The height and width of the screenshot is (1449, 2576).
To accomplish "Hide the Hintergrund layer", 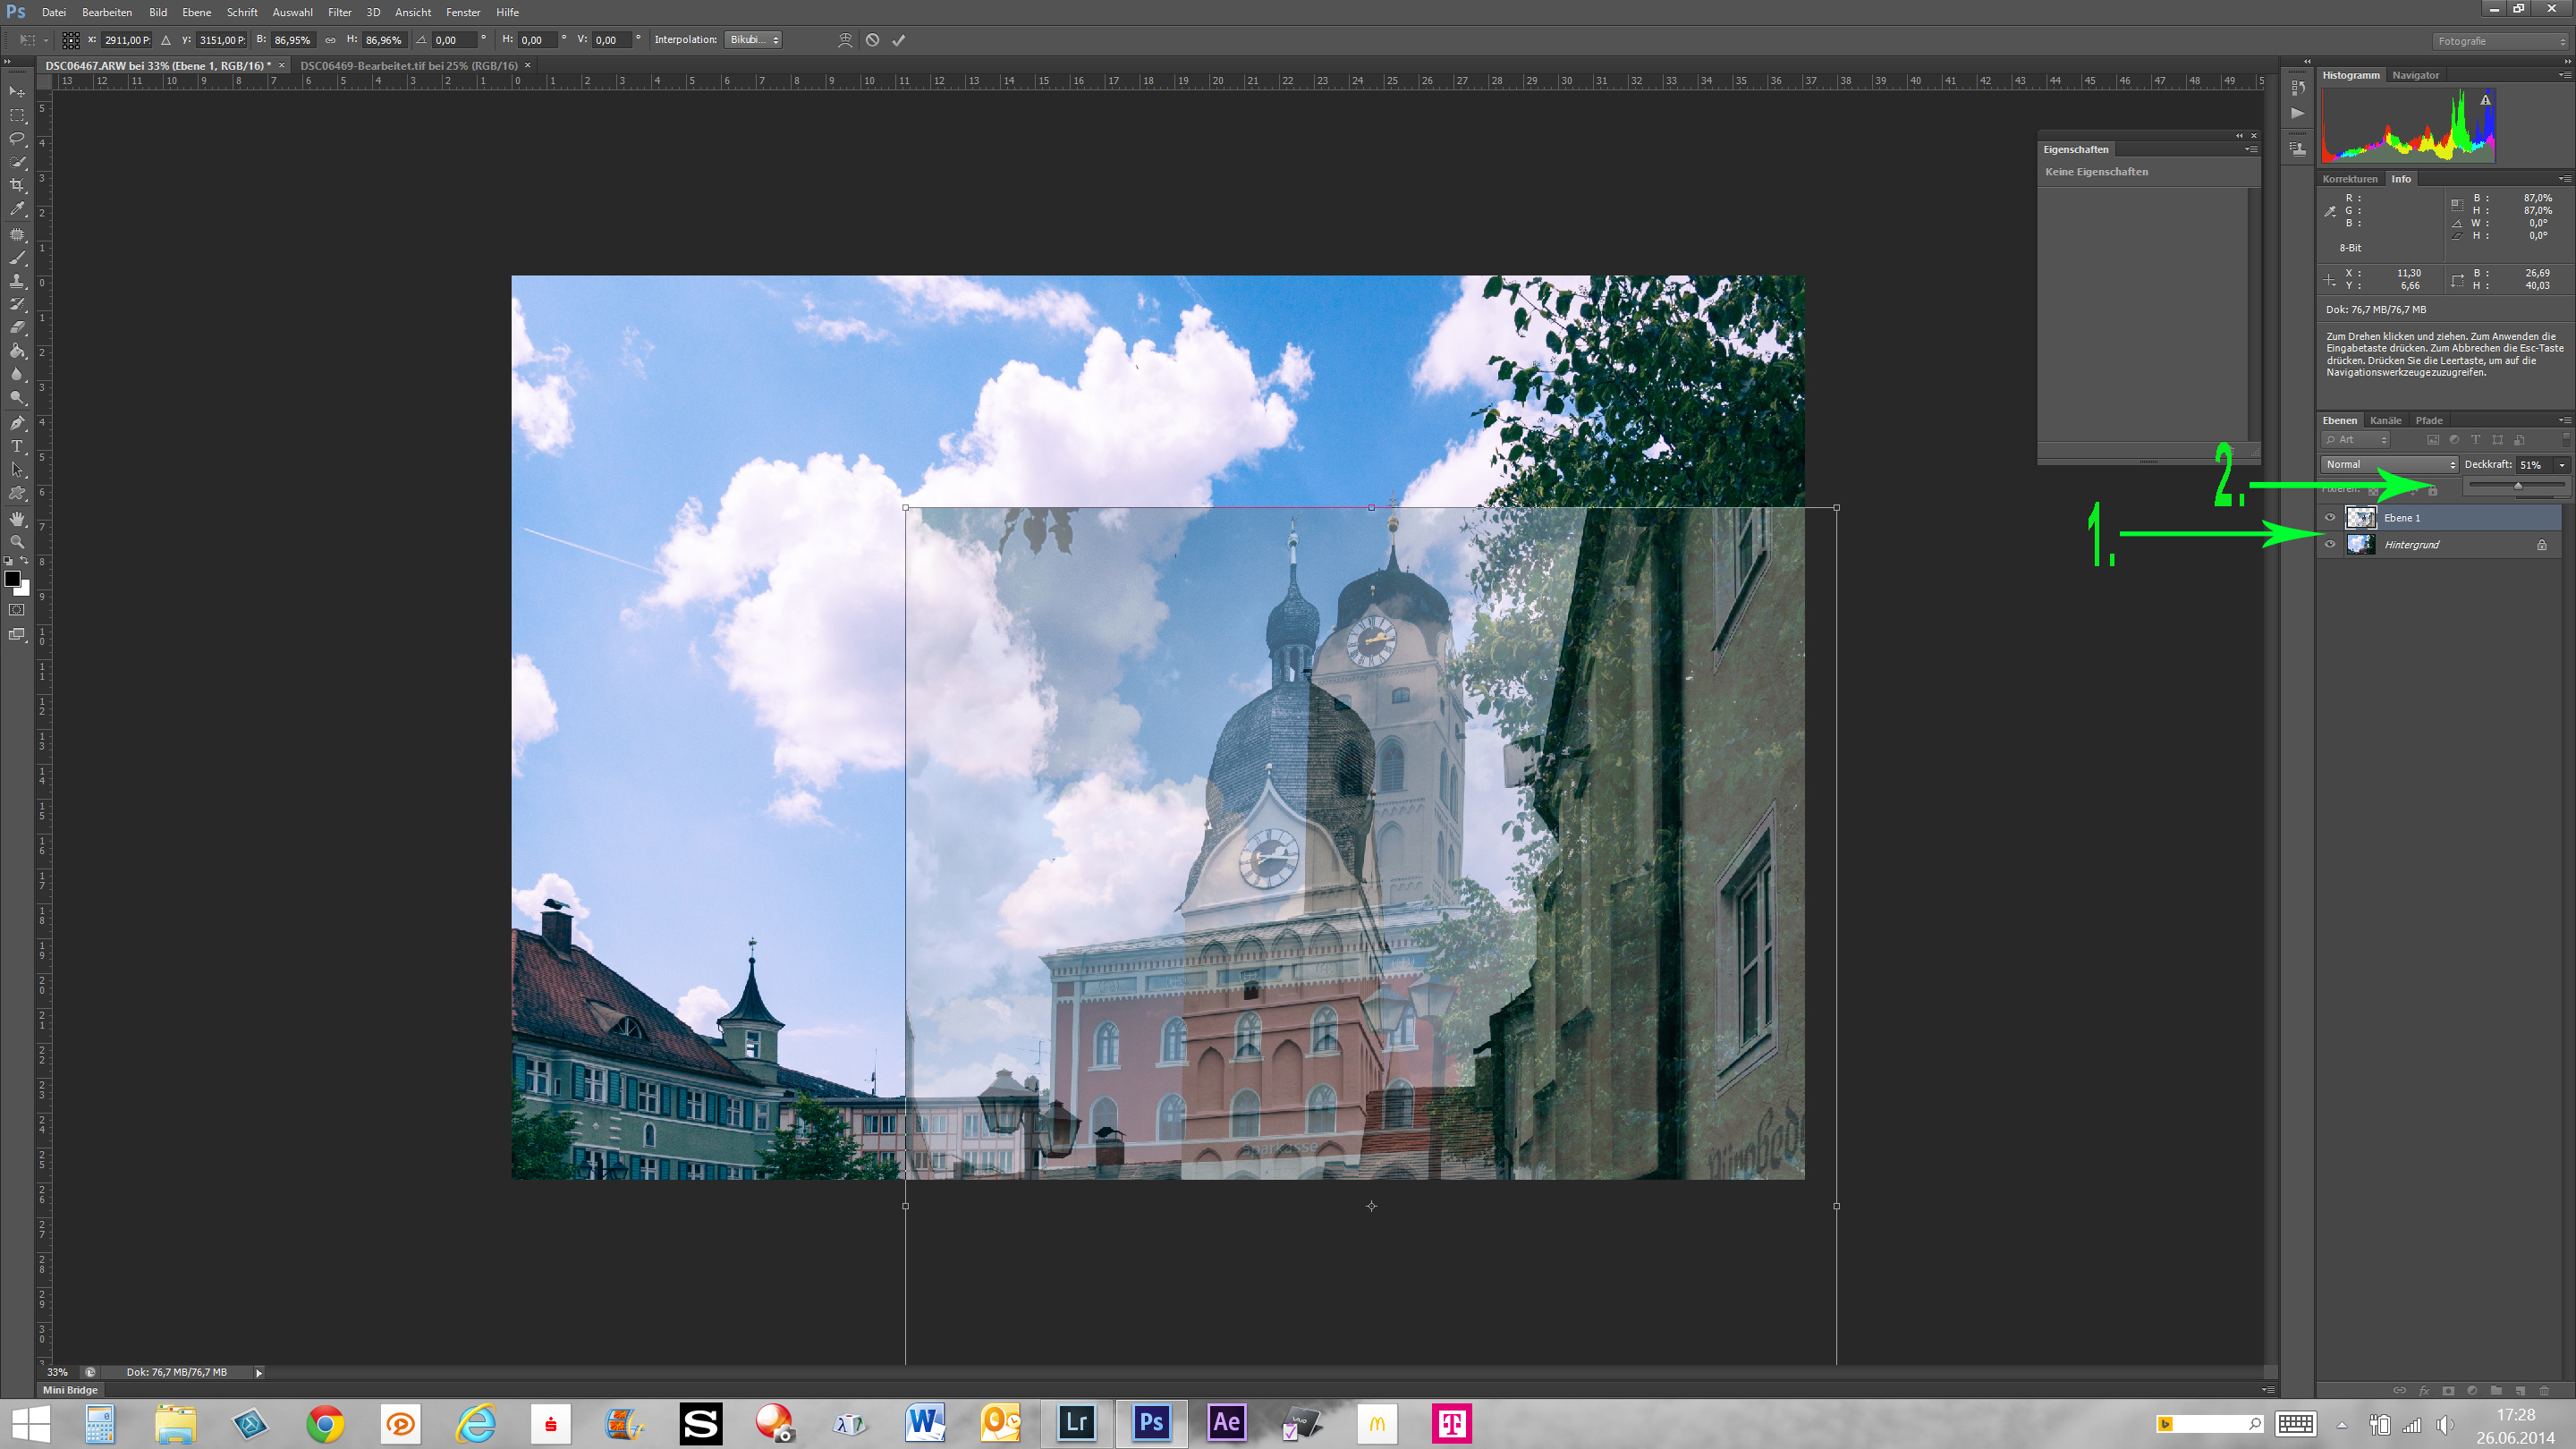I will point(2330,545).
